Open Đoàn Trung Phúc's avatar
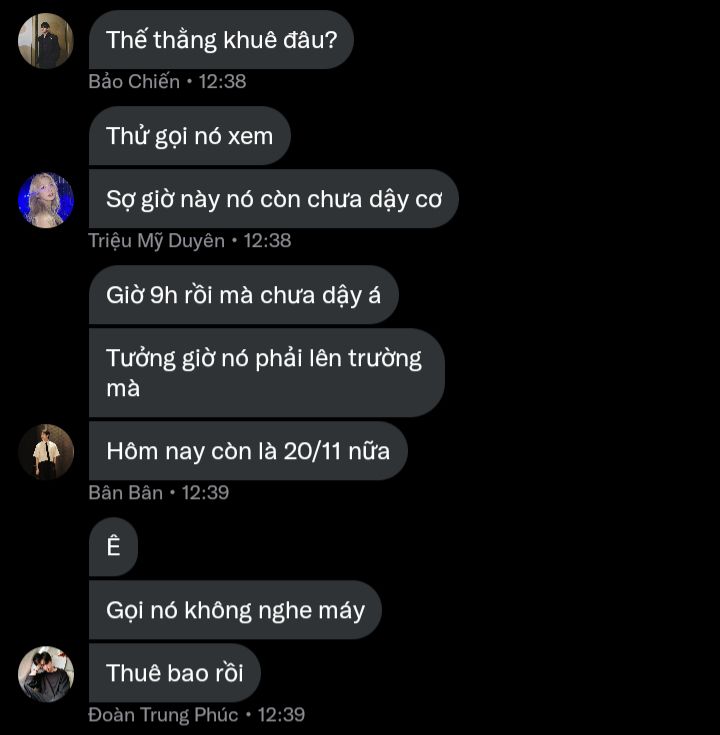Screen dimensions: 720x735 (x=45, y=674)
